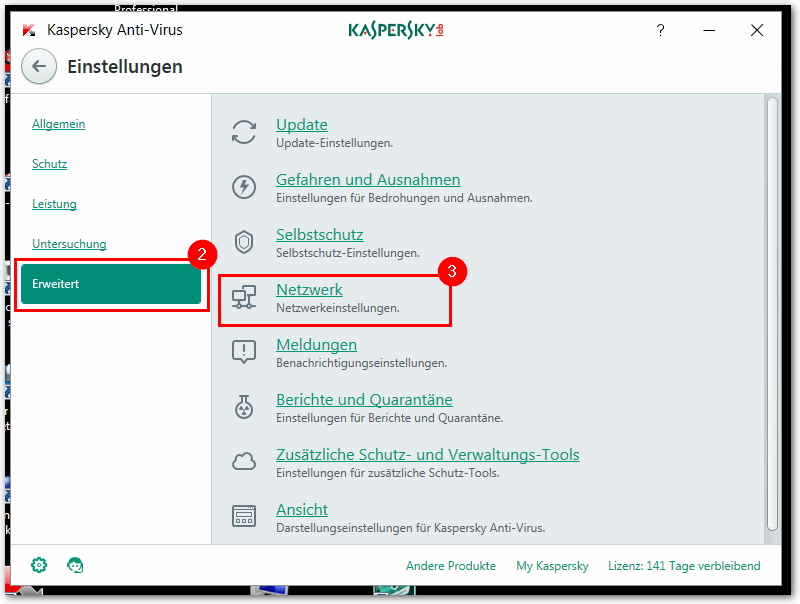
Task: Click 'Darstellungseinstellungen für Kaspersky Anti-Virus' text
Action: (x=411, y=528)
